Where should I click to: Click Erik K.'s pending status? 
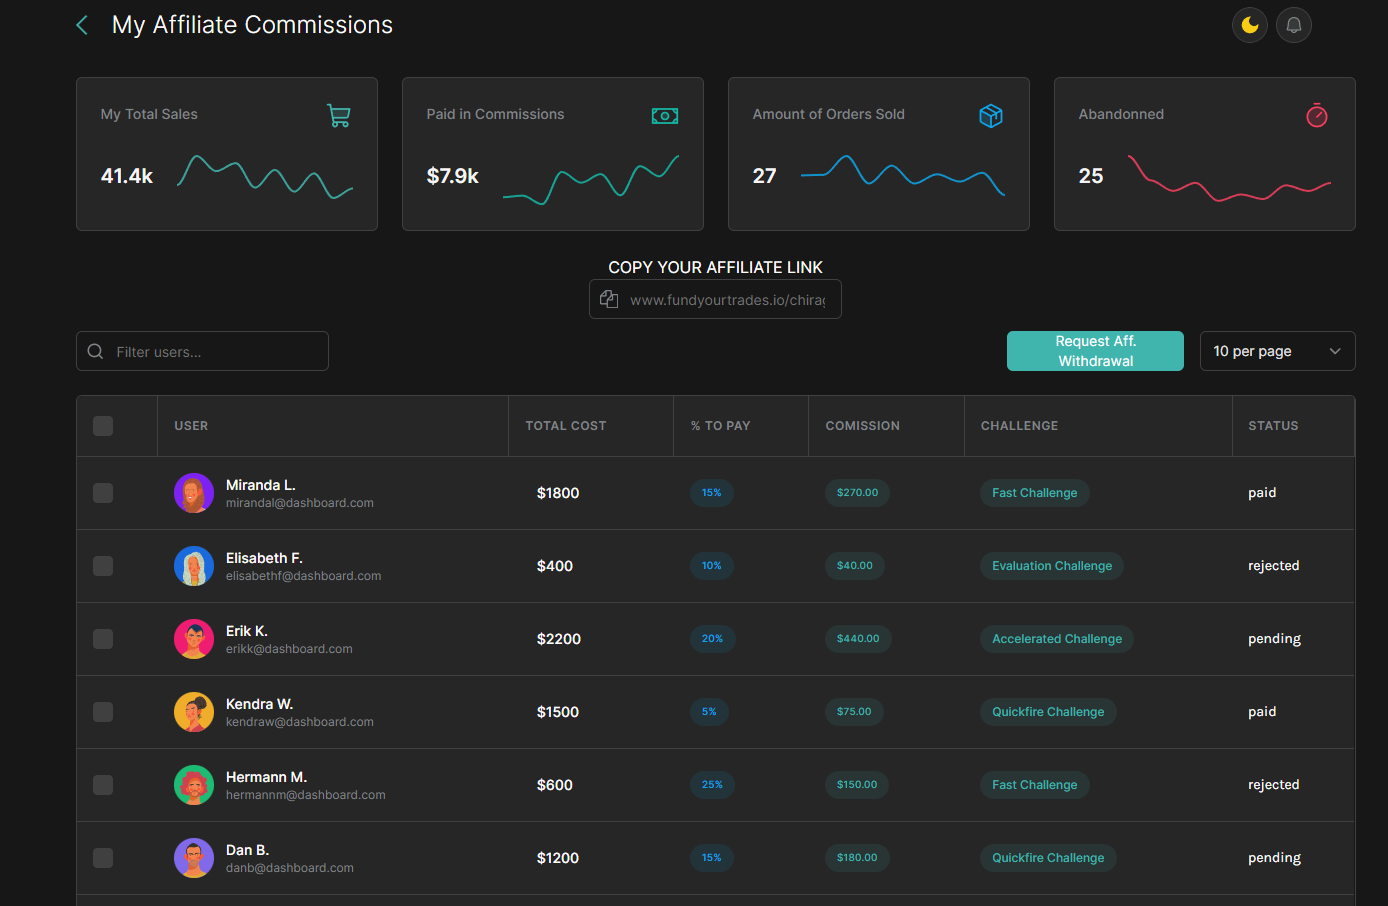(x=1274, y=639)
